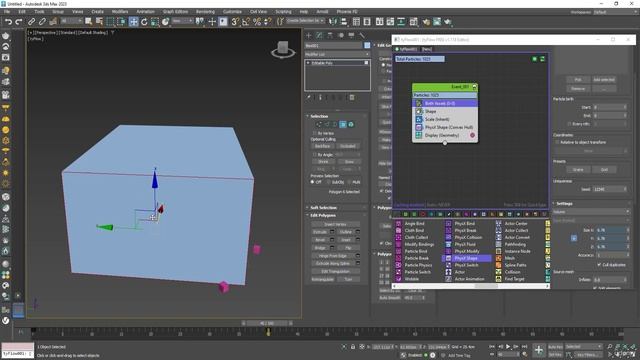The width and height of the screenshot is (640, 360).
Task: Open the Edit menu
Action: coord(22,11)
